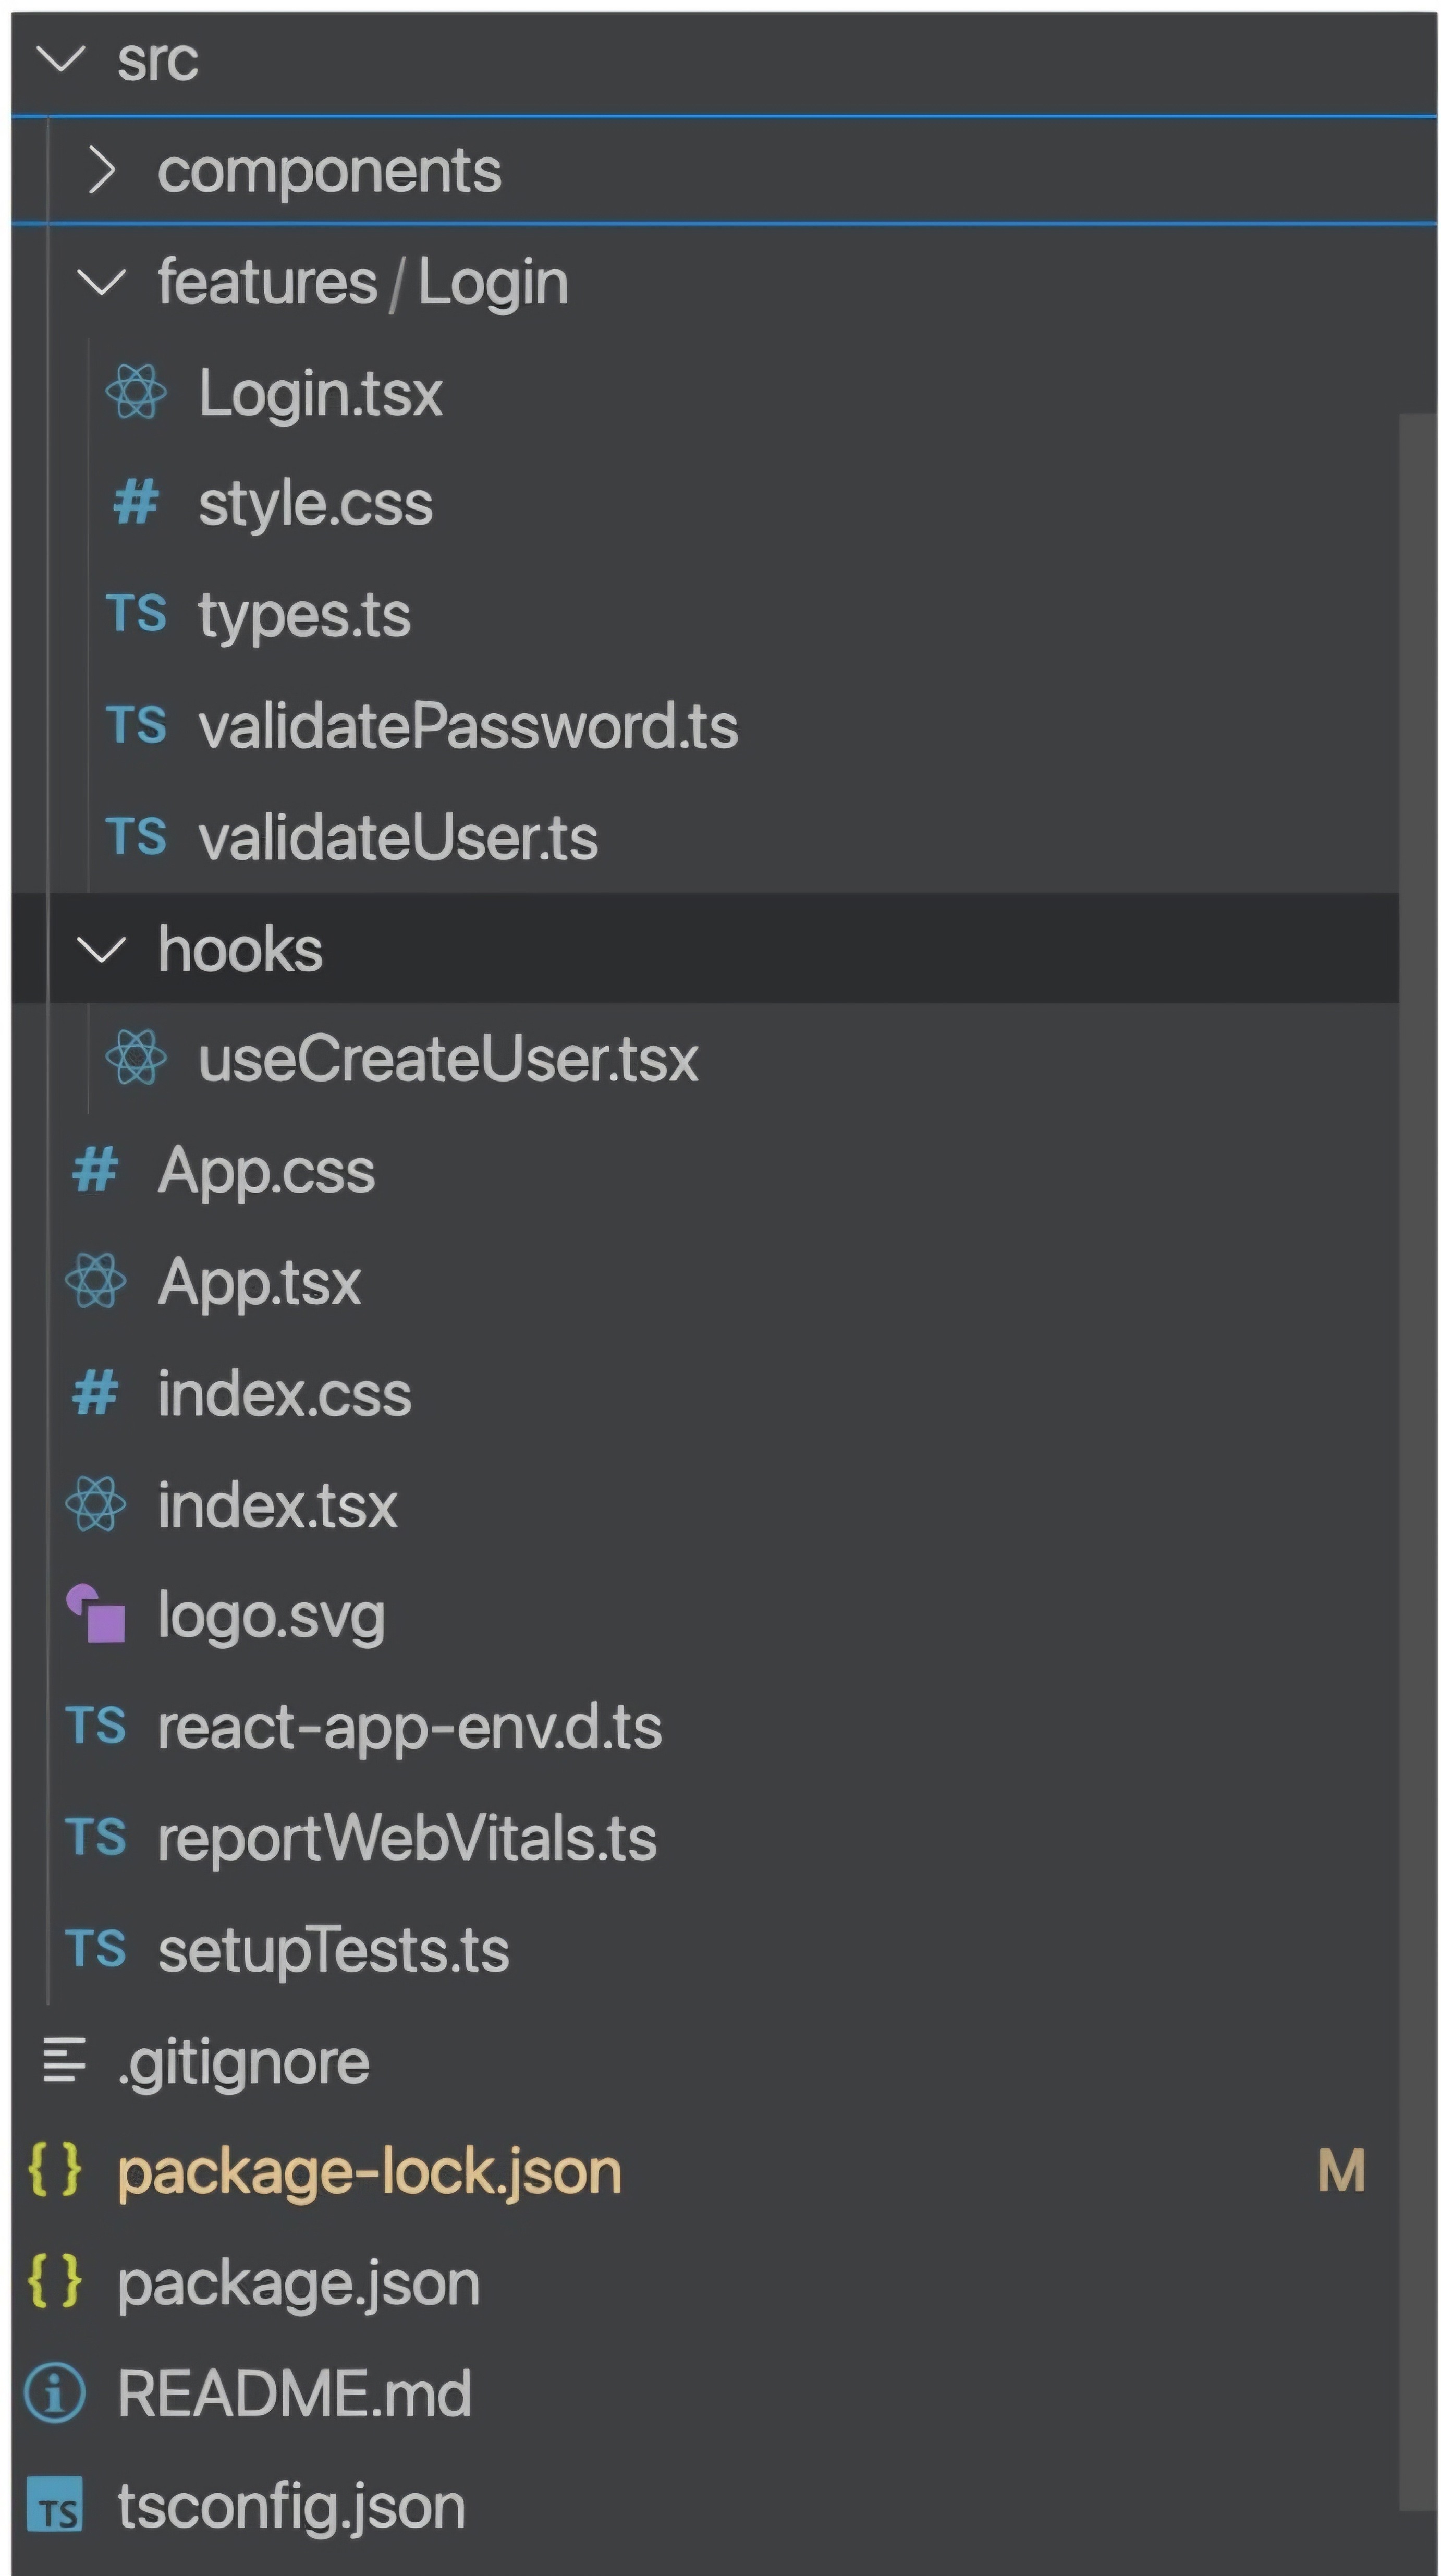The height and width of the screenshot is (2576, 1441).
Task: Click the hash icon beside App.css
Action: pos(96,1170)
